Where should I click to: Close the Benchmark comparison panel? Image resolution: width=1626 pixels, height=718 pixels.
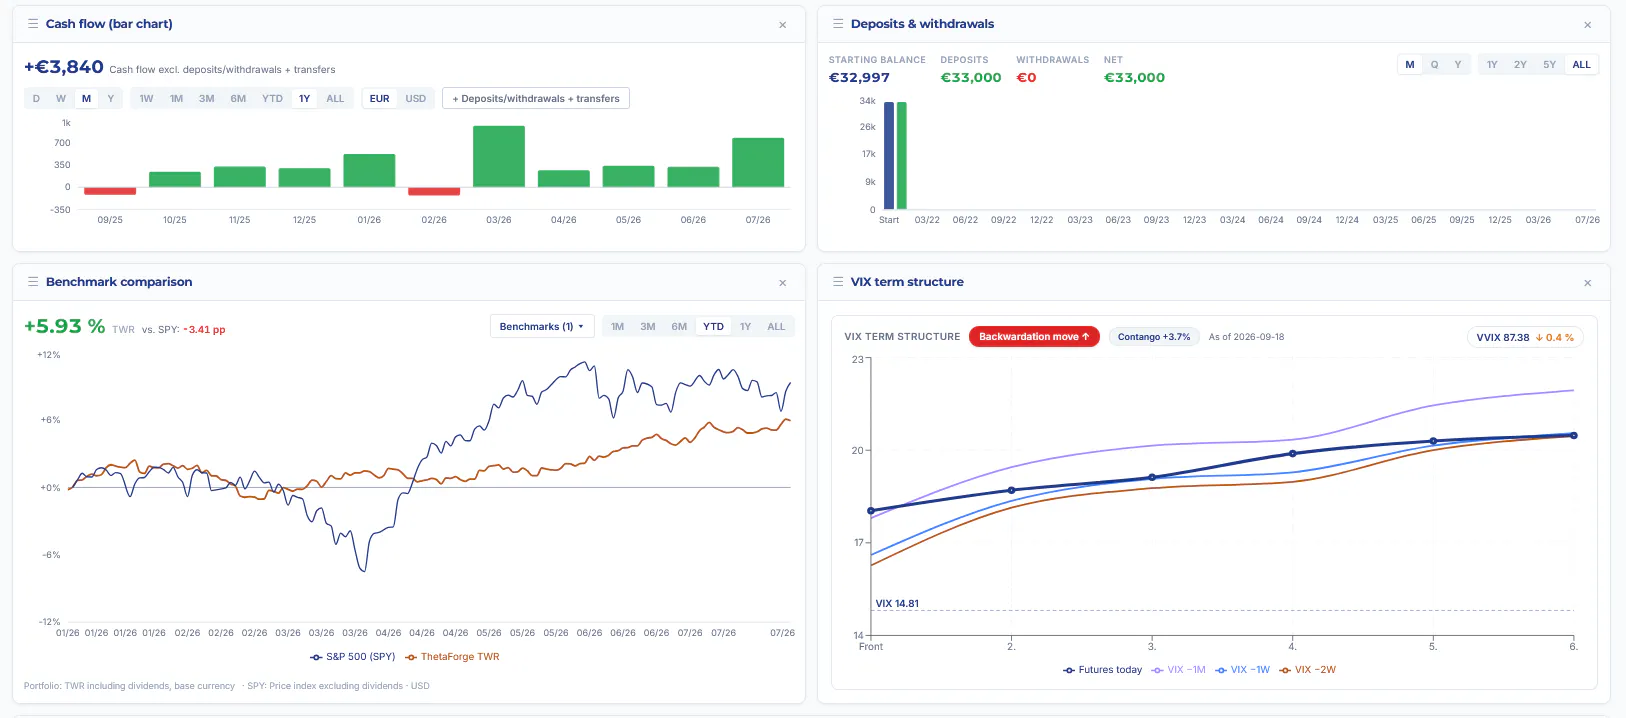tap(782, 283)
